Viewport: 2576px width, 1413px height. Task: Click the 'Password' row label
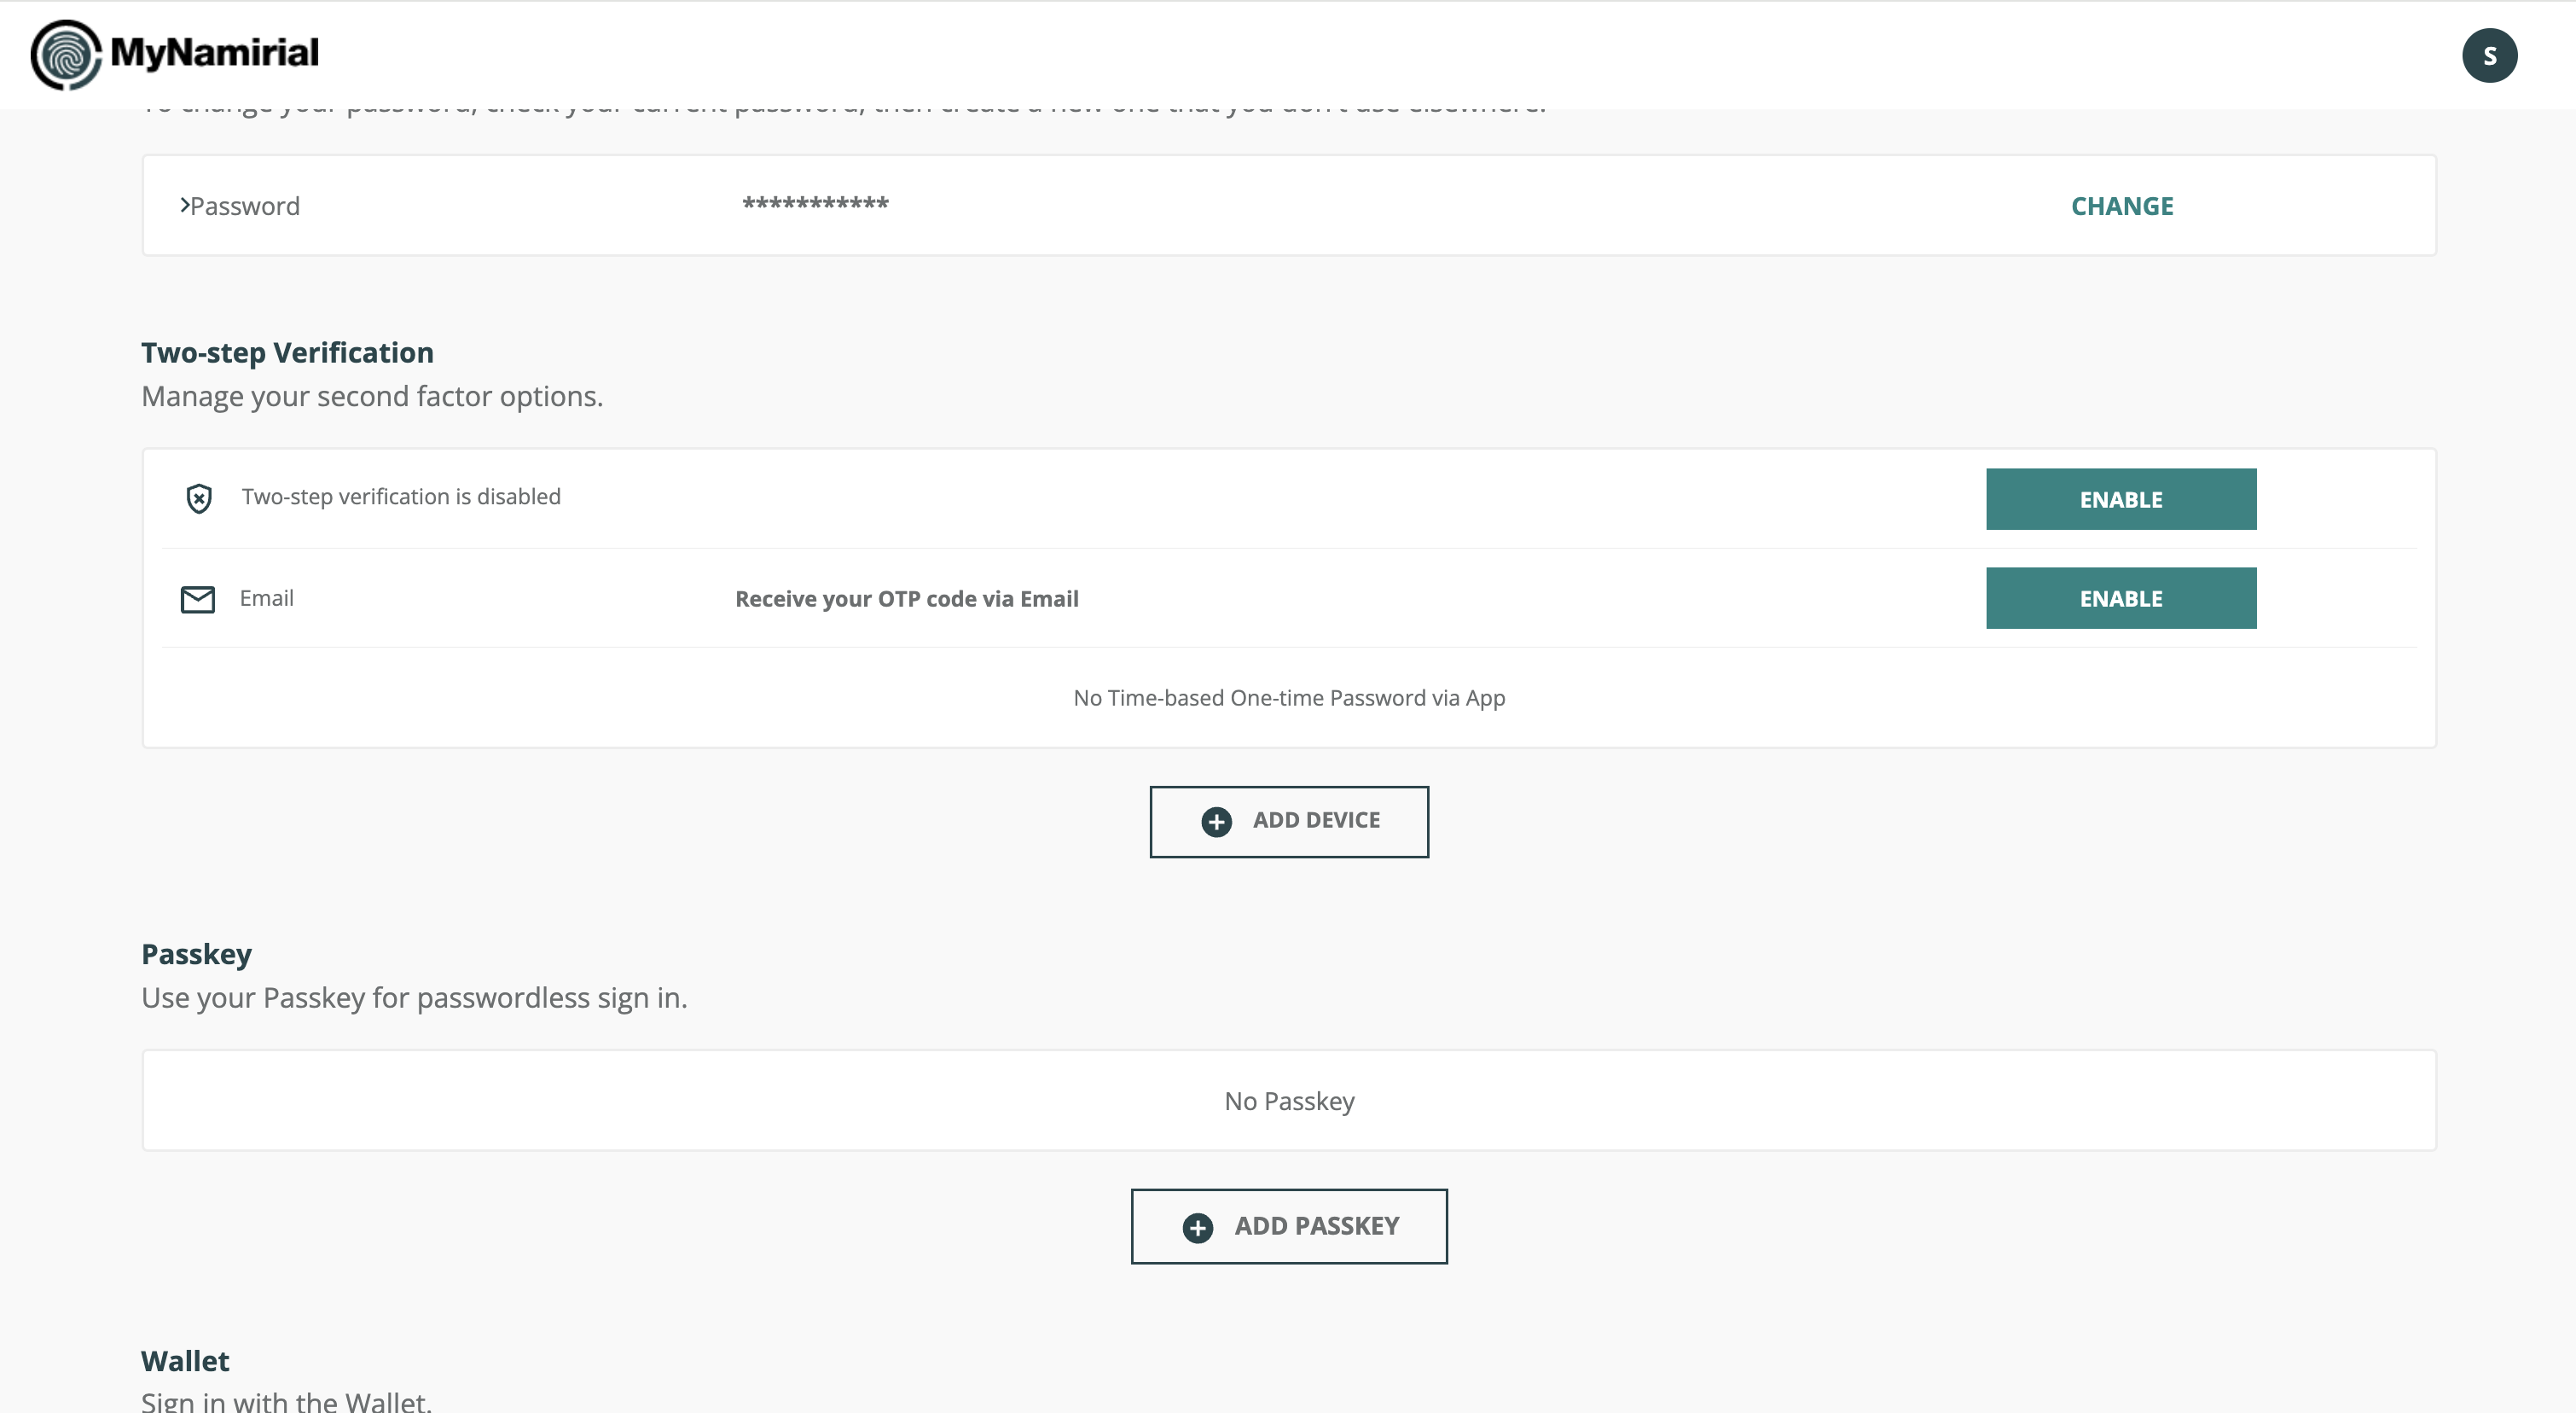tap(245, 206)
